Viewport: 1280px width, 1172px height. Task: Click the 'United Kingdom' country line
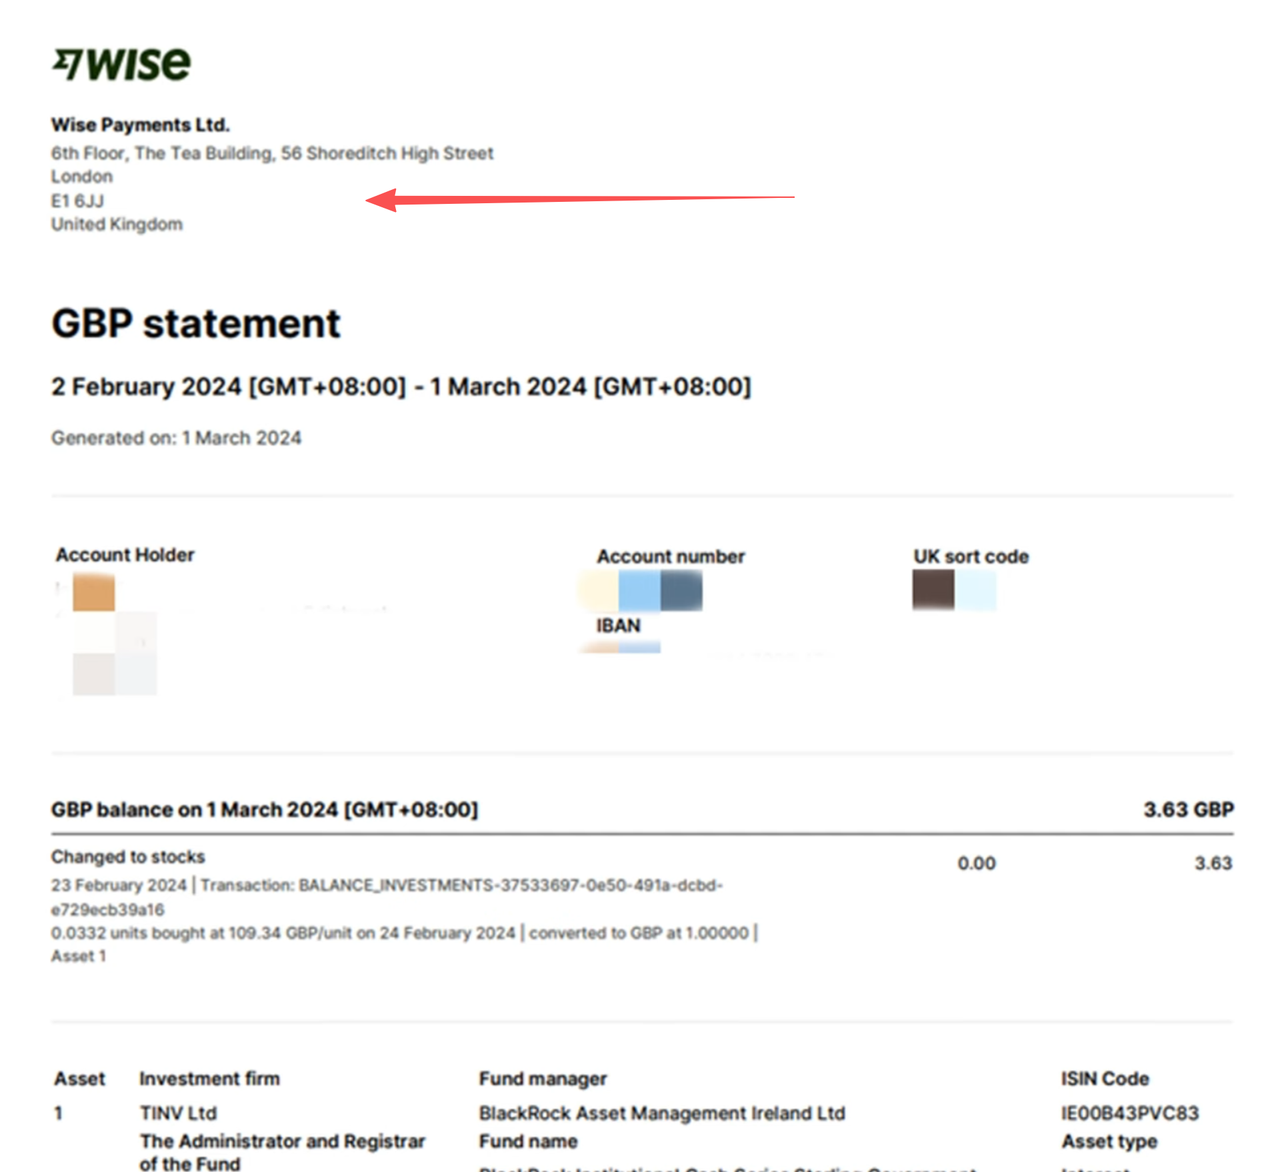(x=117, y=224)
